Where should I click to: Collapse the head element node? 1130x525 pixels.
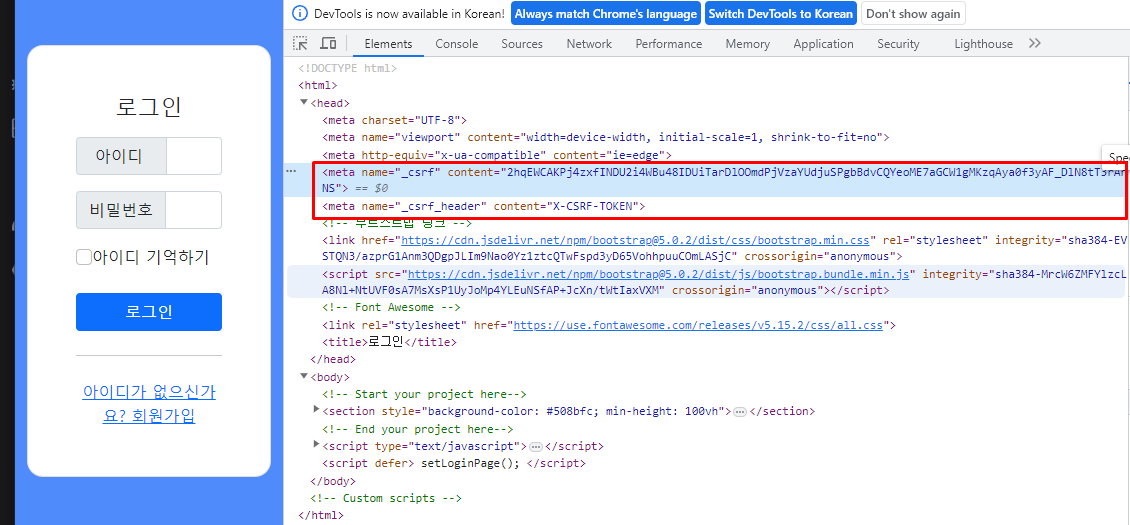coord(304,103)
